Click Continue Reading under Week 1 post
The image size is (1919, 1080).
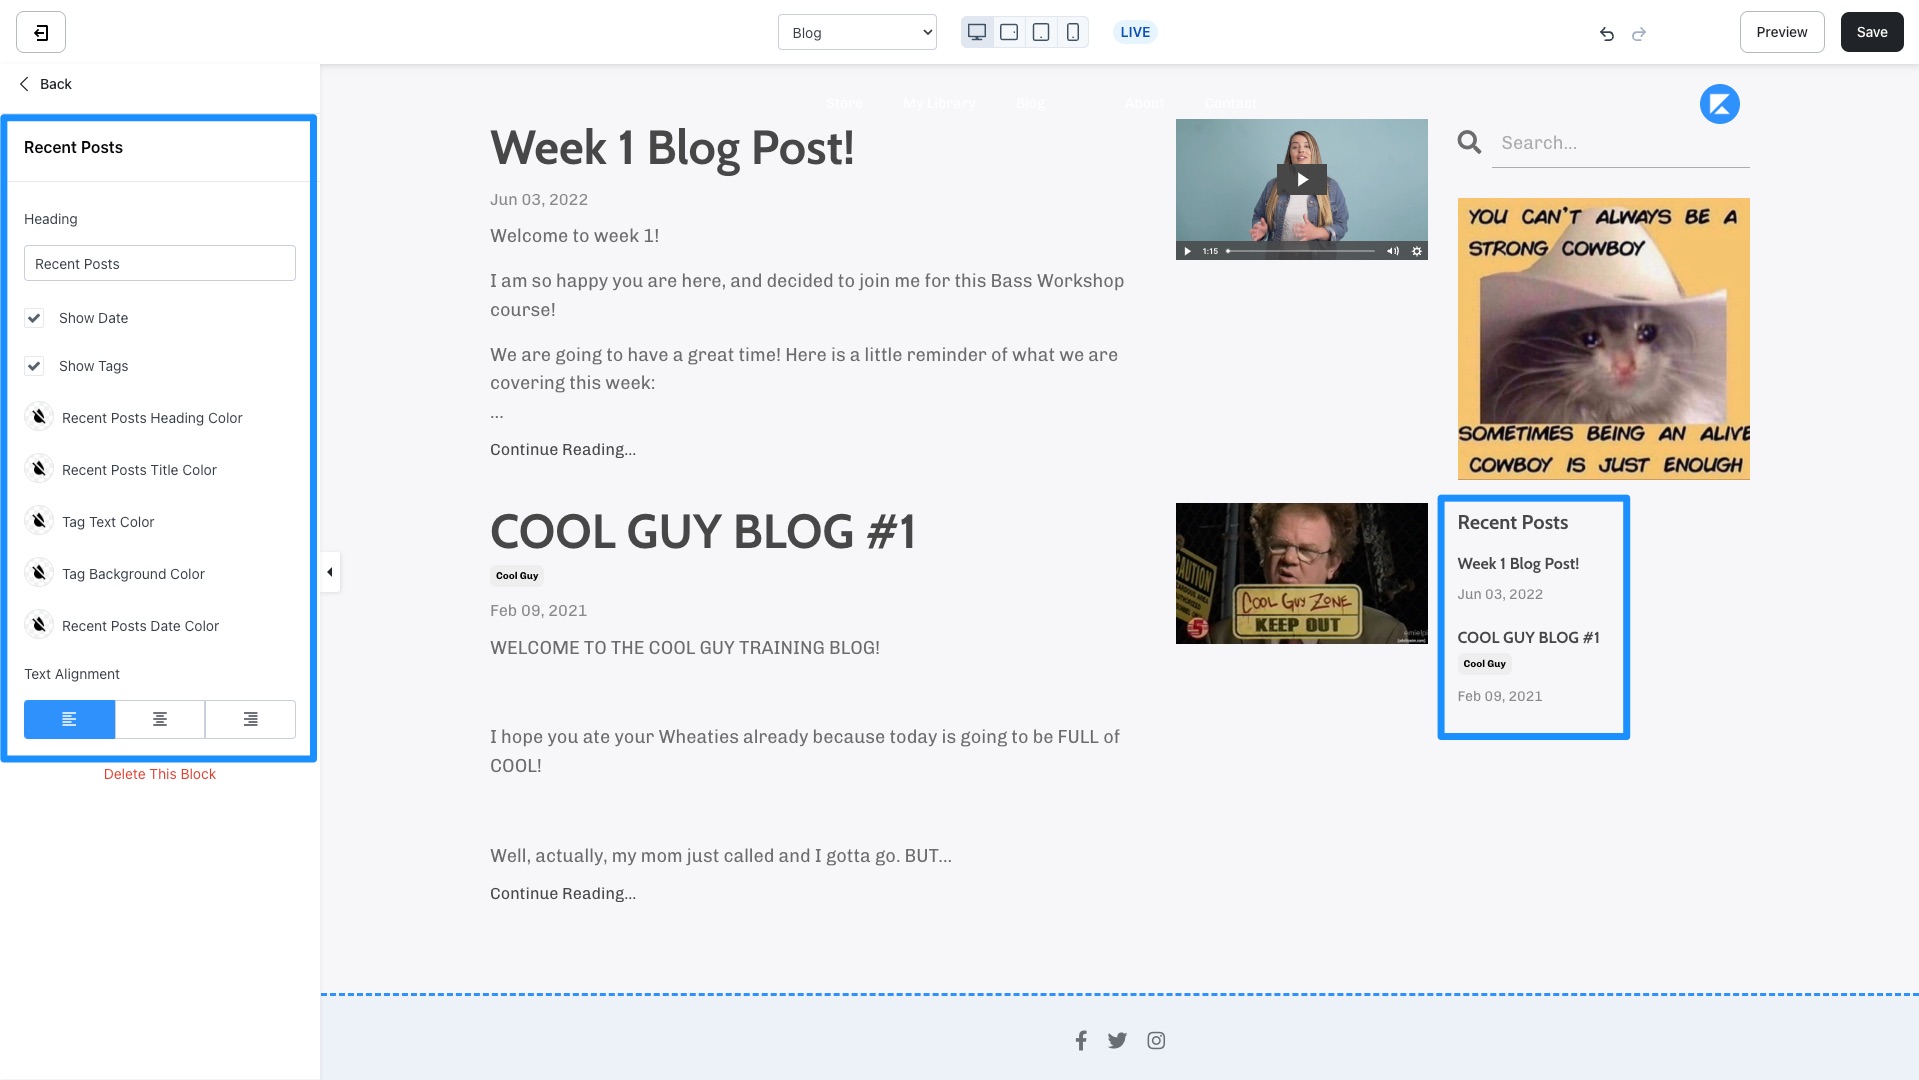pyautogui.click(x=563, y=450)
